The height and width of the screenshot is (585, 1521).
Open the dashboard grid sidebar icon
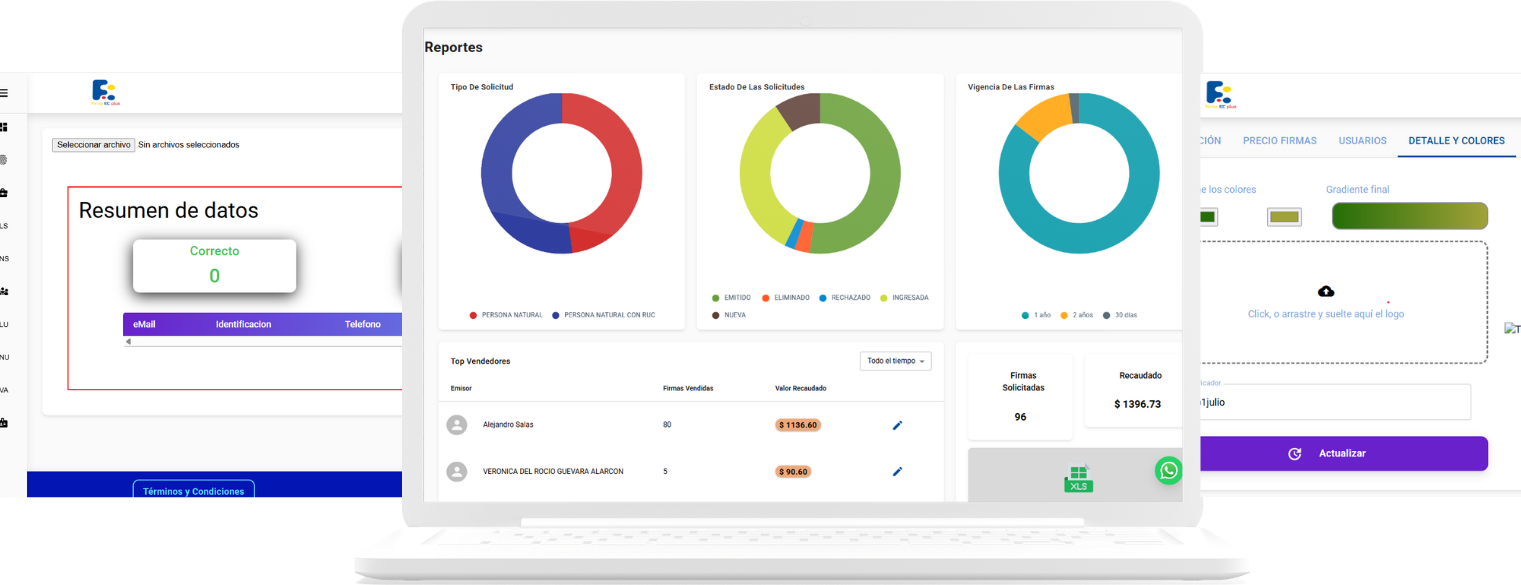(x=4, y=127)
